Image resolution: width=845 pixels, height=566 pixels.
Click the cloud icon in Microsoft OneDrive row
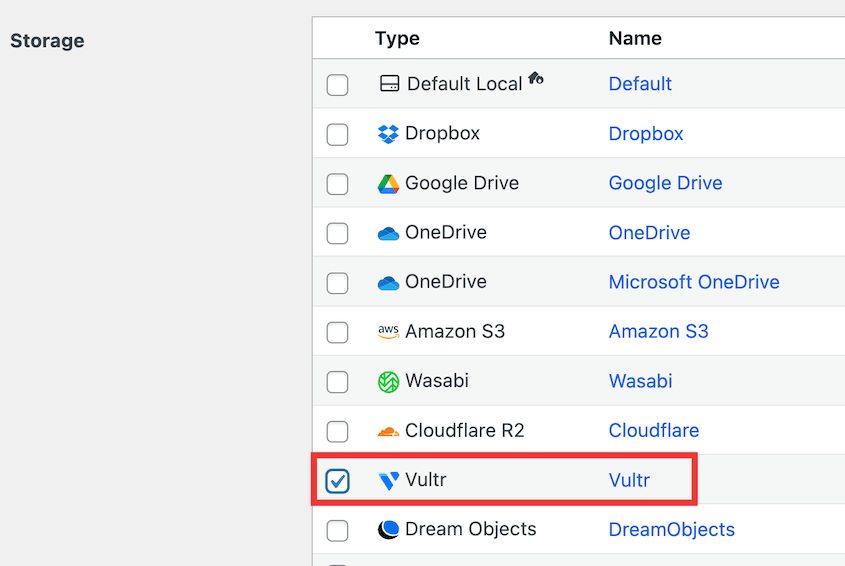coord(388,282)
